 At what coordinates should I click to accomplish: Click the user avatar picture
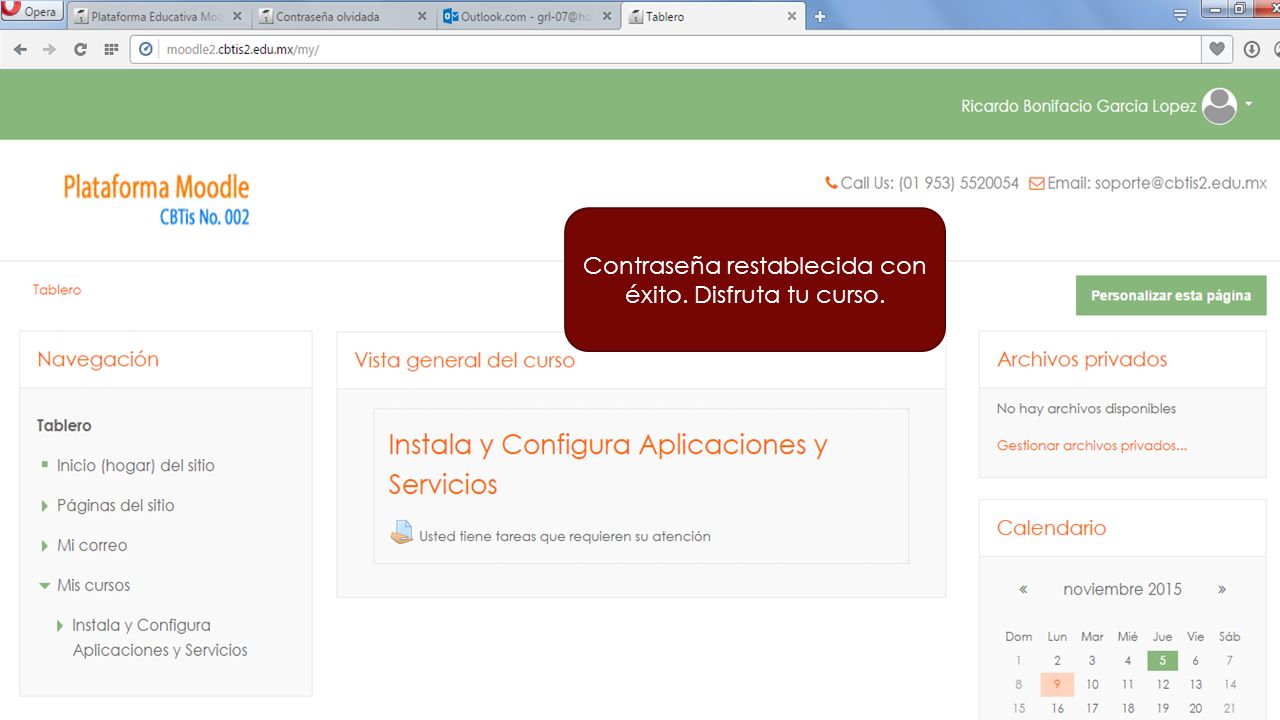1219,106
